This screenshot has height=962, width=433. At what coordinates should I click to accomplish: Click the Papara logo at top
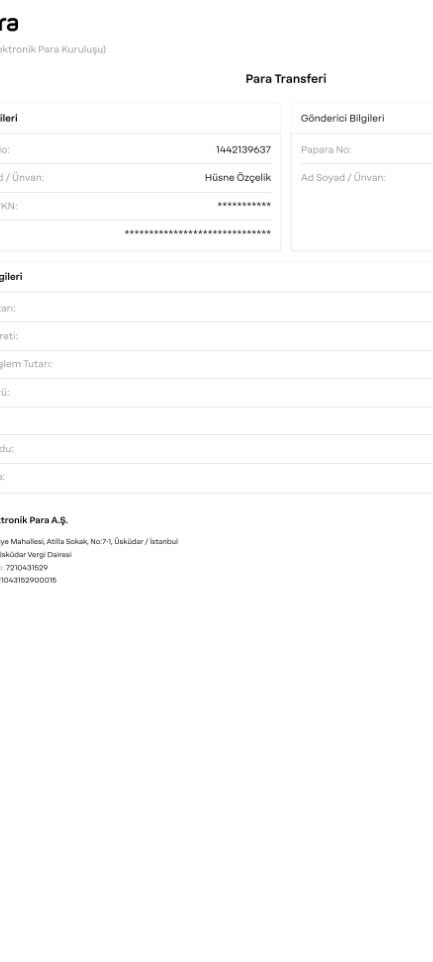point(9,24)
